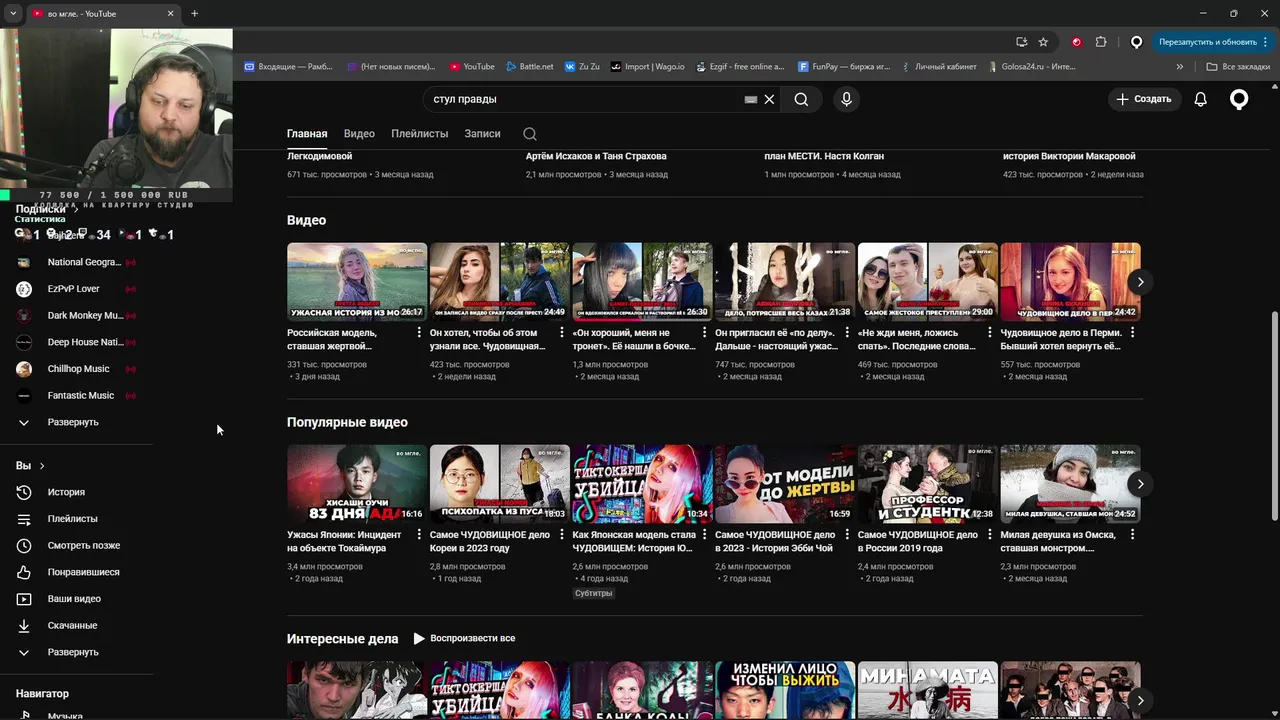Open the FunPay bookmark
The image size is (1280, 720).
[x=844, y=66]
